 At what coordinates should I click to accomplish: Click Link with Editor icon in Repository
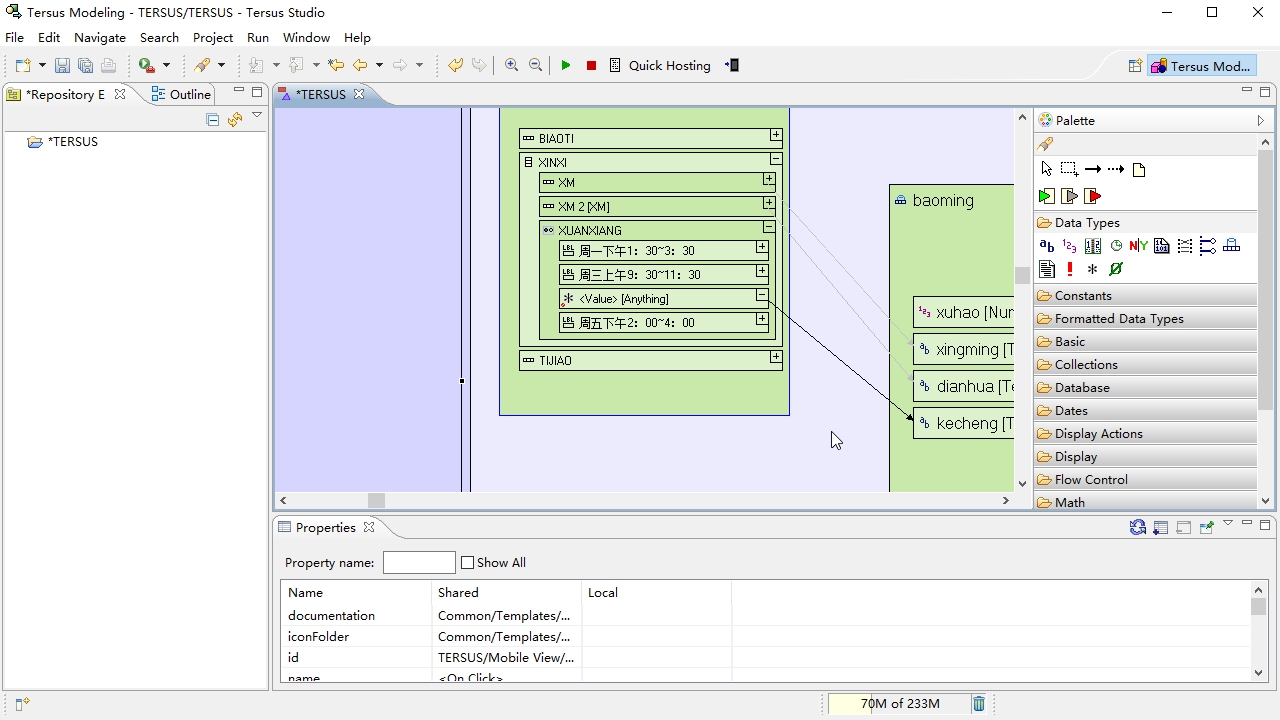point(235,120)
